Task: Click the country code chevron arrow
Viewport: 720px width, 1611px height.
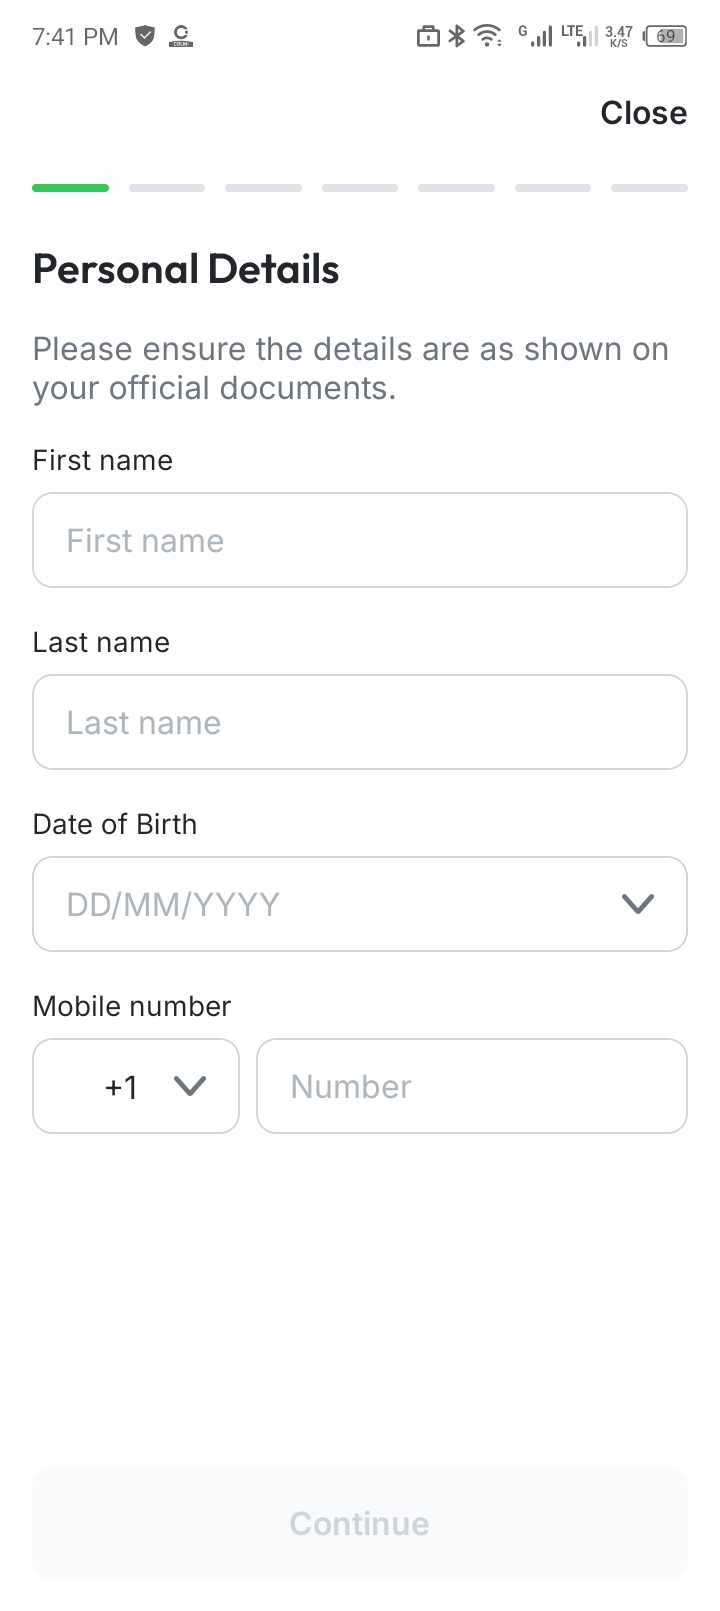Action: (189, 1086)
